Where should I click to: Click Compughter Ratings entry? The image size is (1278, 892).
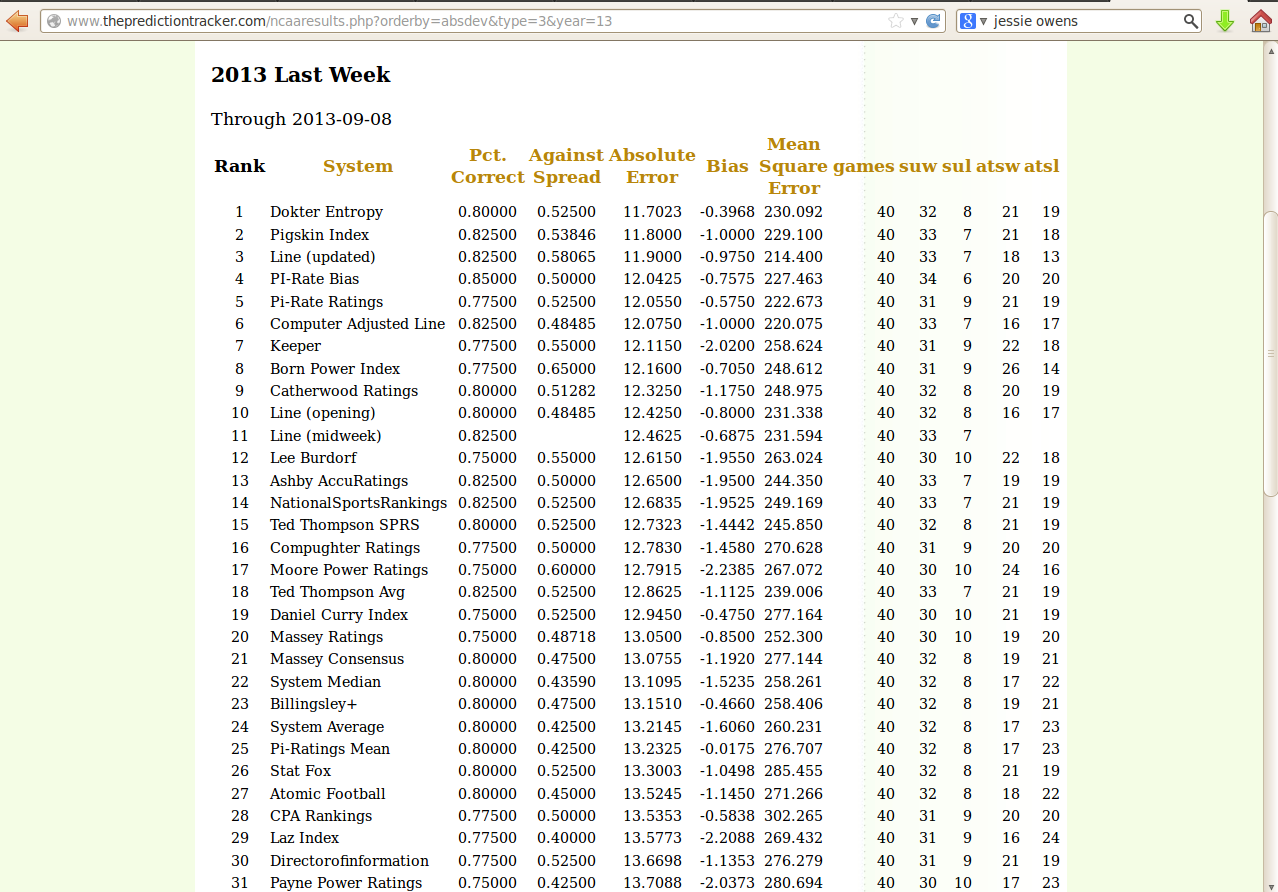tap(345, 548)
